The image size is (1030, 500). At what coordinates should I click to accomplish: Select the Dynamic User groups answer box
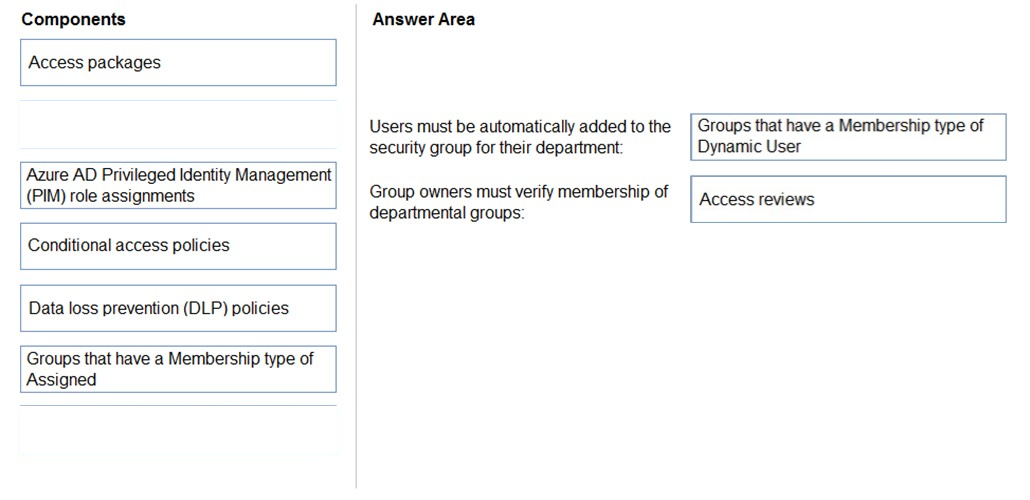coord(848,137)
